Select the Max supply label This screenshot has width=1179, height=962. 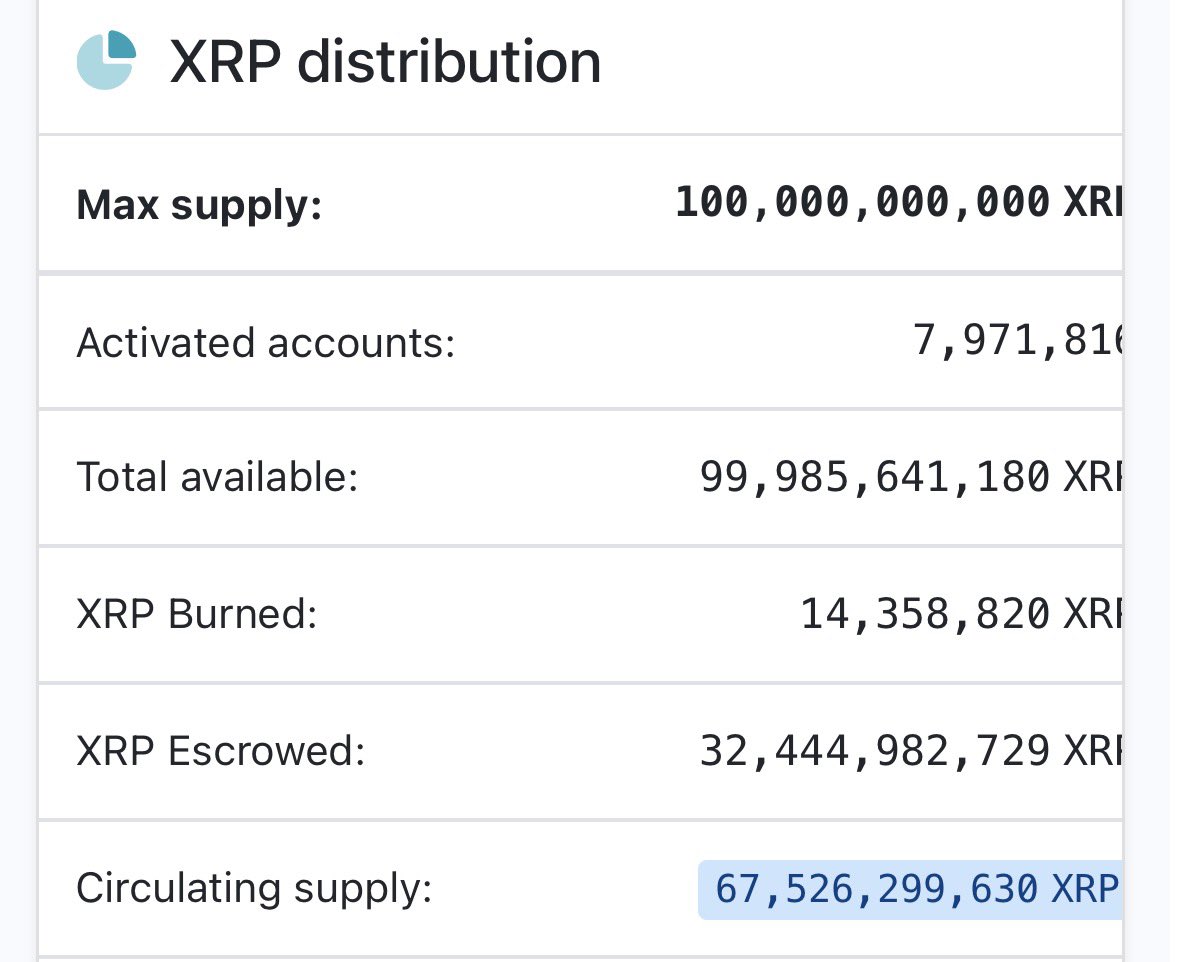199,205
